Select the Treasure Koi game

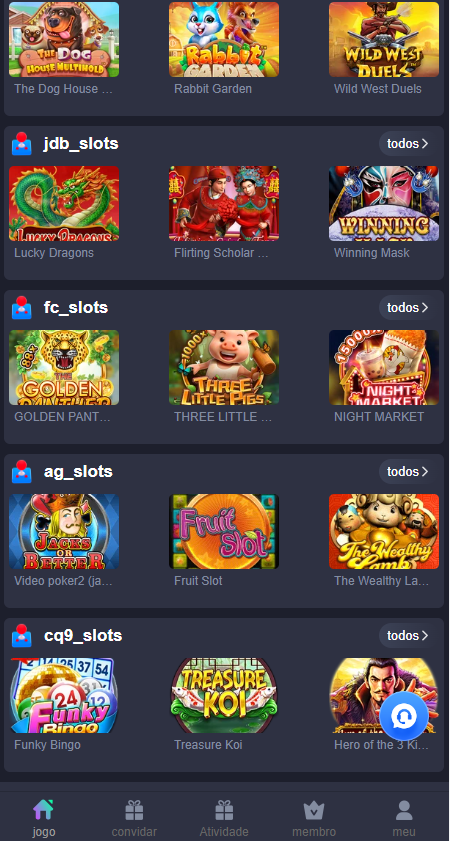click(224, 696)
